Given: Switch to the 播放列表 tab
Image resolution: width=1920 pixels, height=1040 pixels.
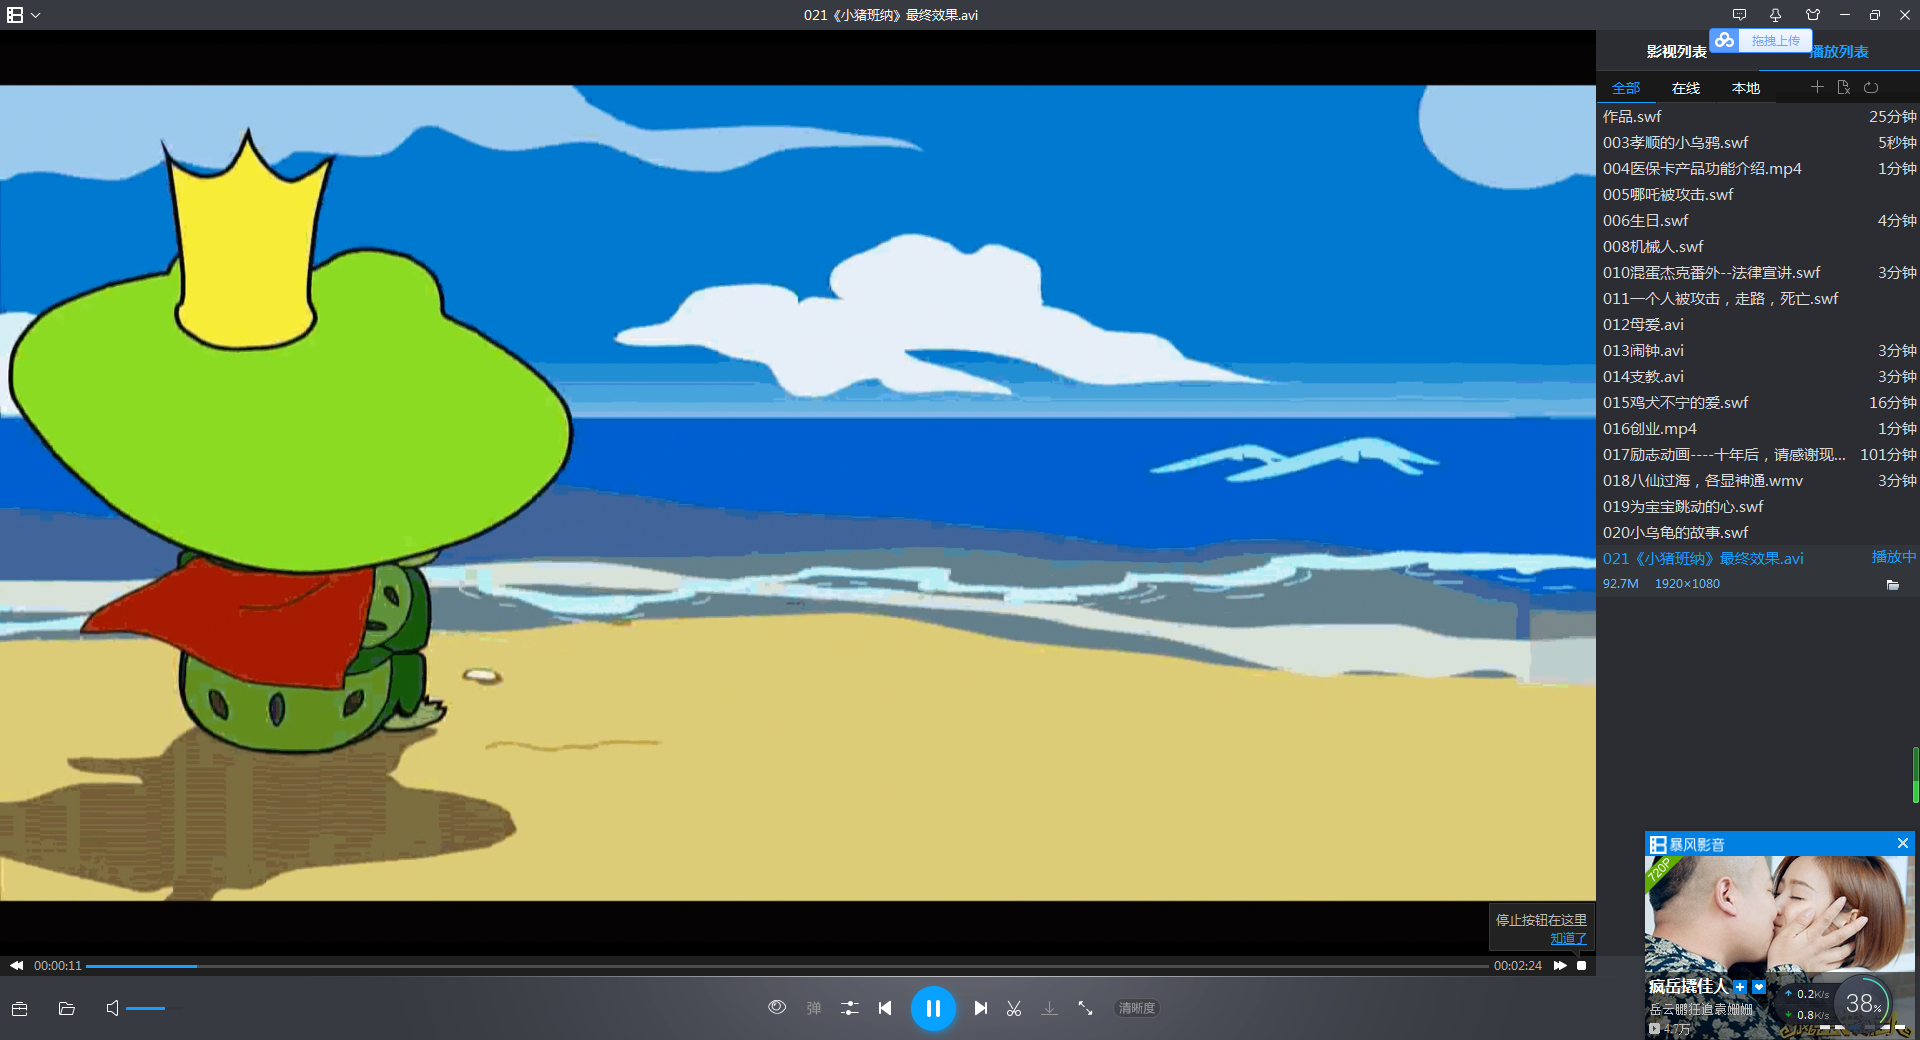Looking at the screenshot, I should pyautogui.click(x=1840, y=52).
